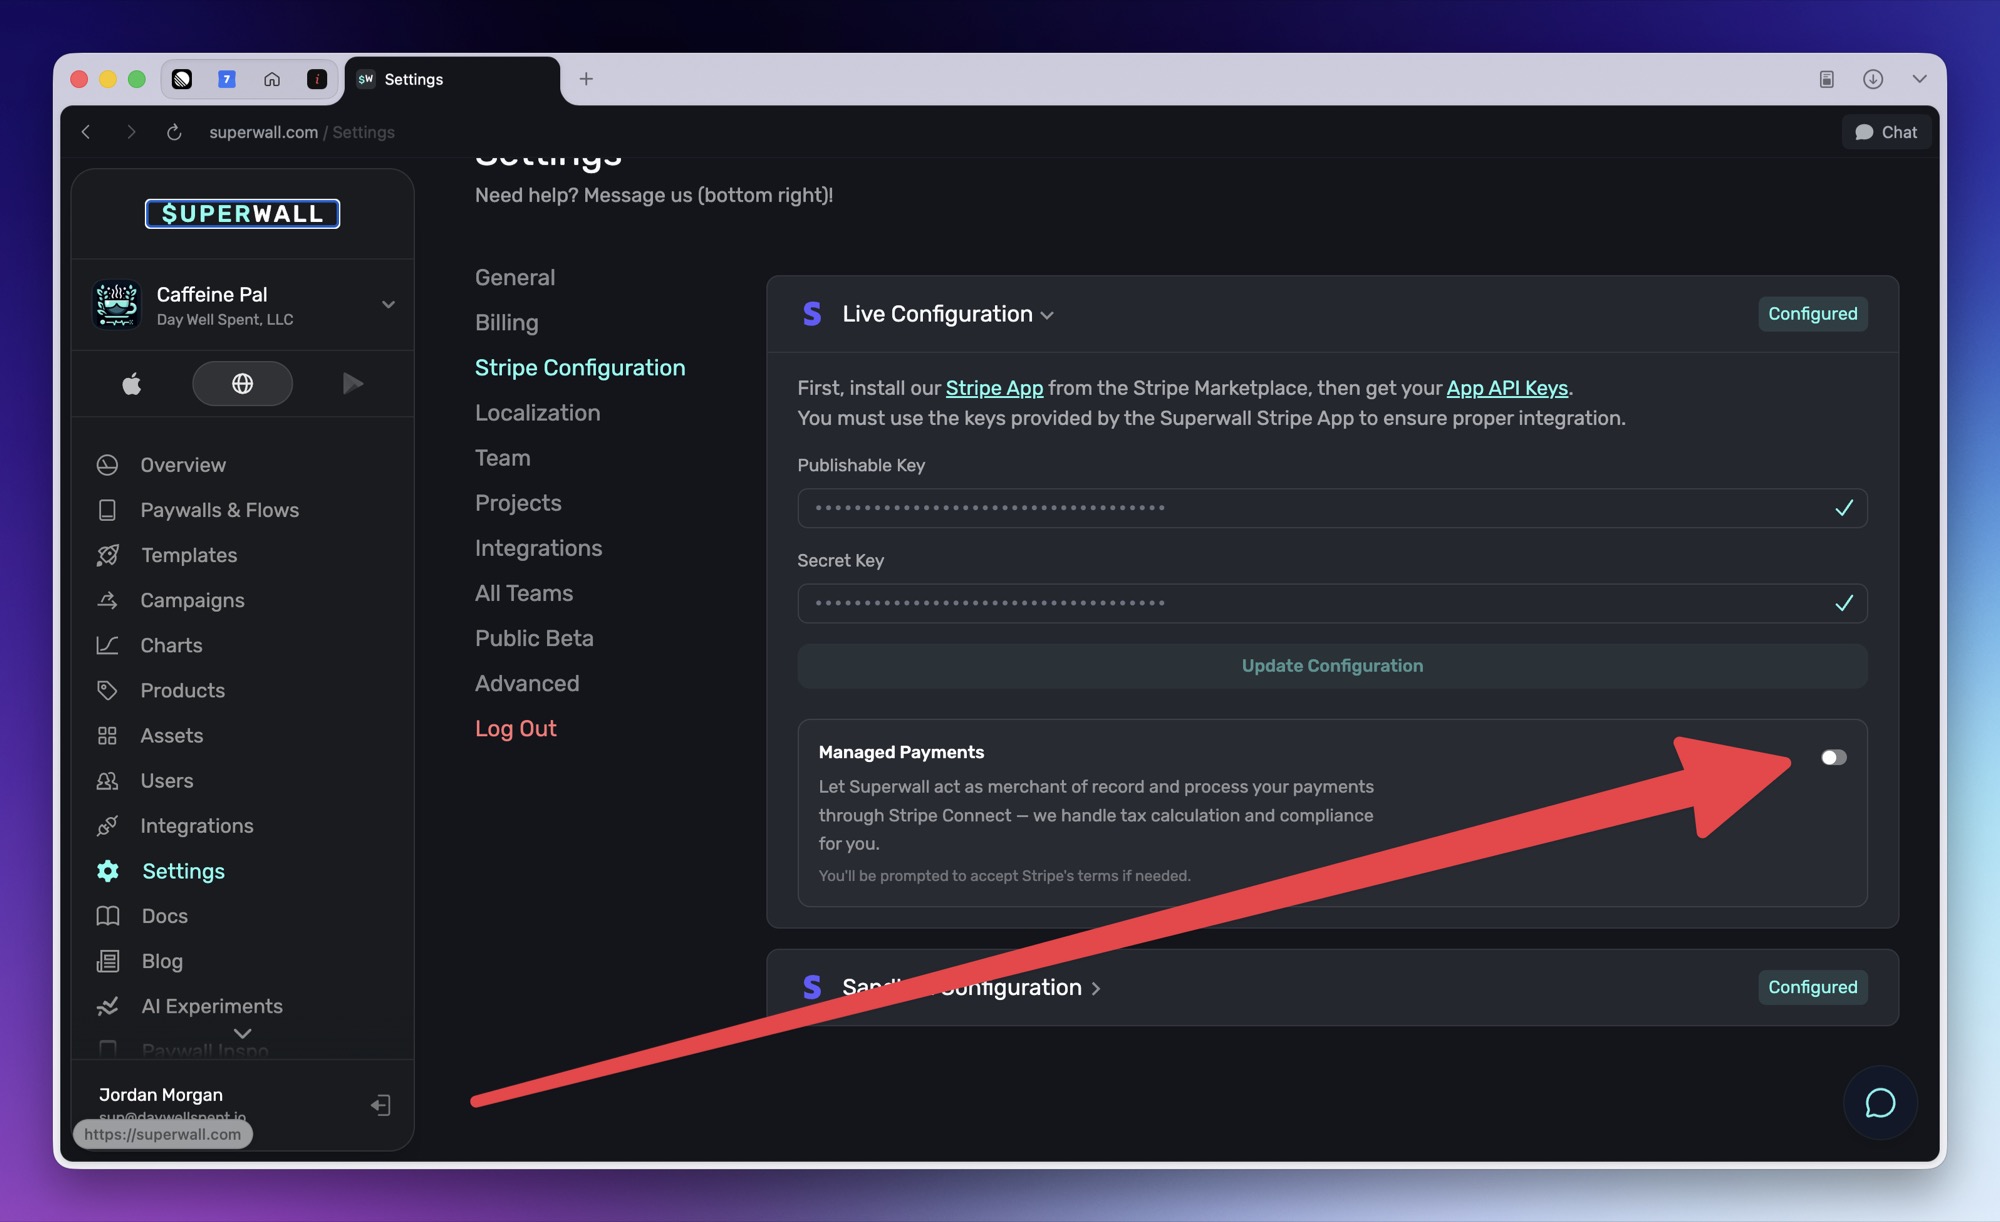Click the Configured badge for Live Configuration
The width and height of the screenshot is (2000, 1222).
click(x=1812, y=314)
